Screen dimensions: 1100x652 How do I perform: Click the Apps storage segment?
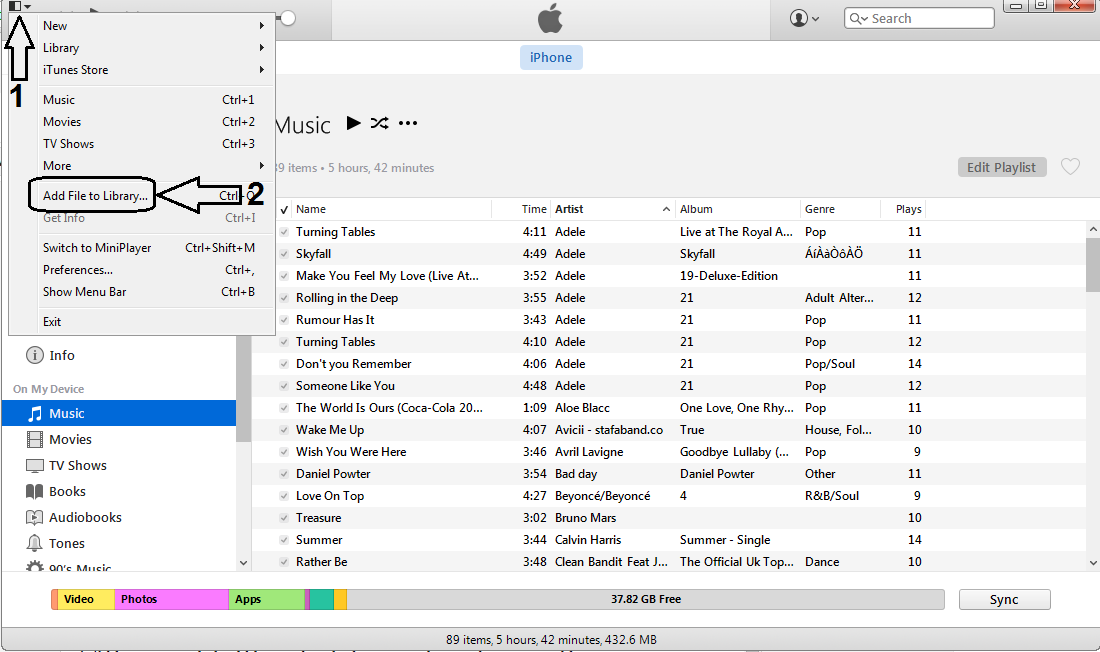[x=267, y=599]
